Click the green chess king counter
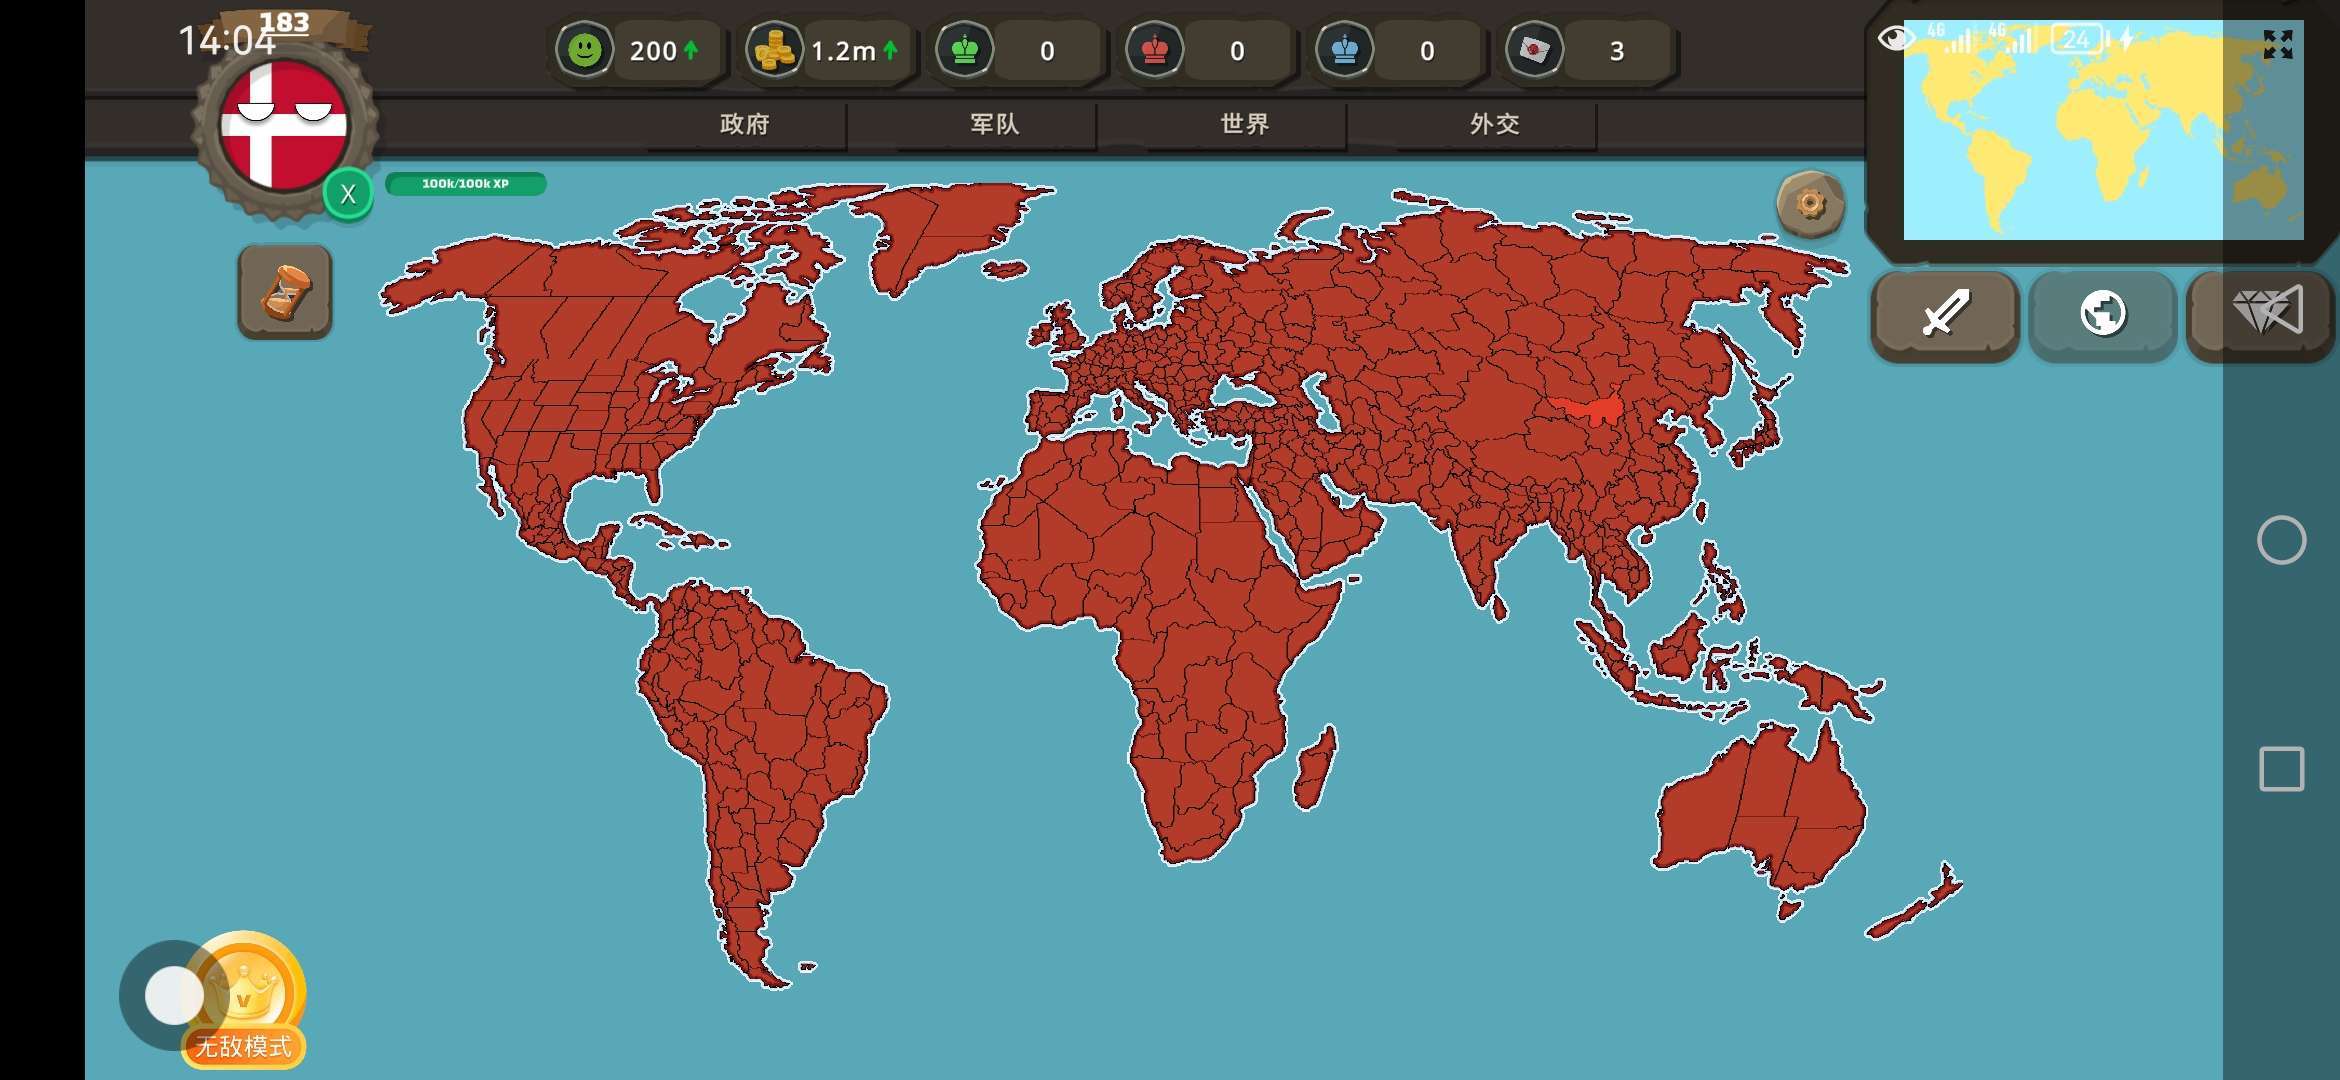This screenshot has height=1080, width=2340. pos(965,50)
